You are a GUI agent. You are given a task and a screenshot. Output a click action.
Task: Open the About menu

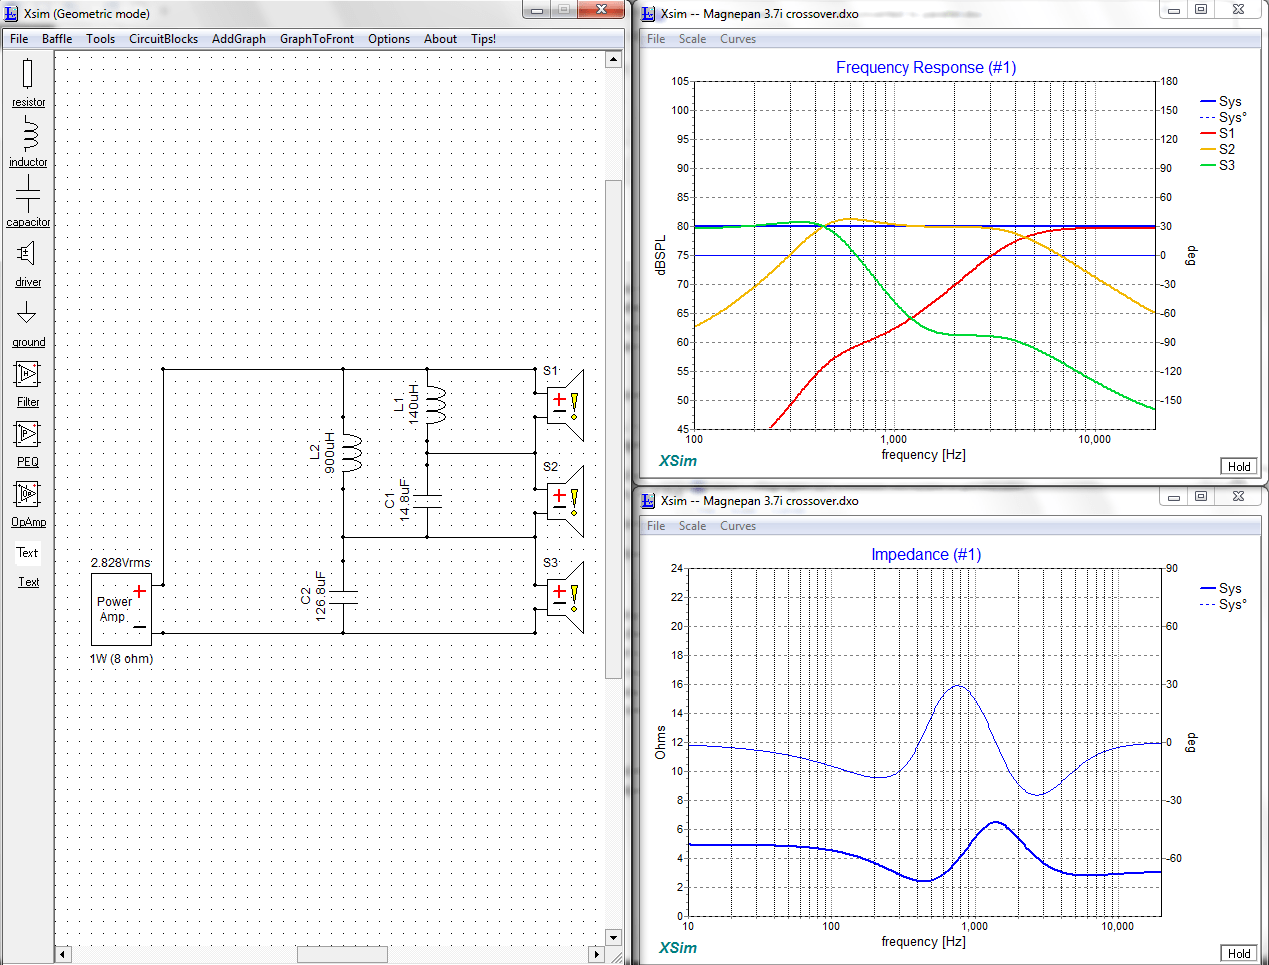(440, 39)
